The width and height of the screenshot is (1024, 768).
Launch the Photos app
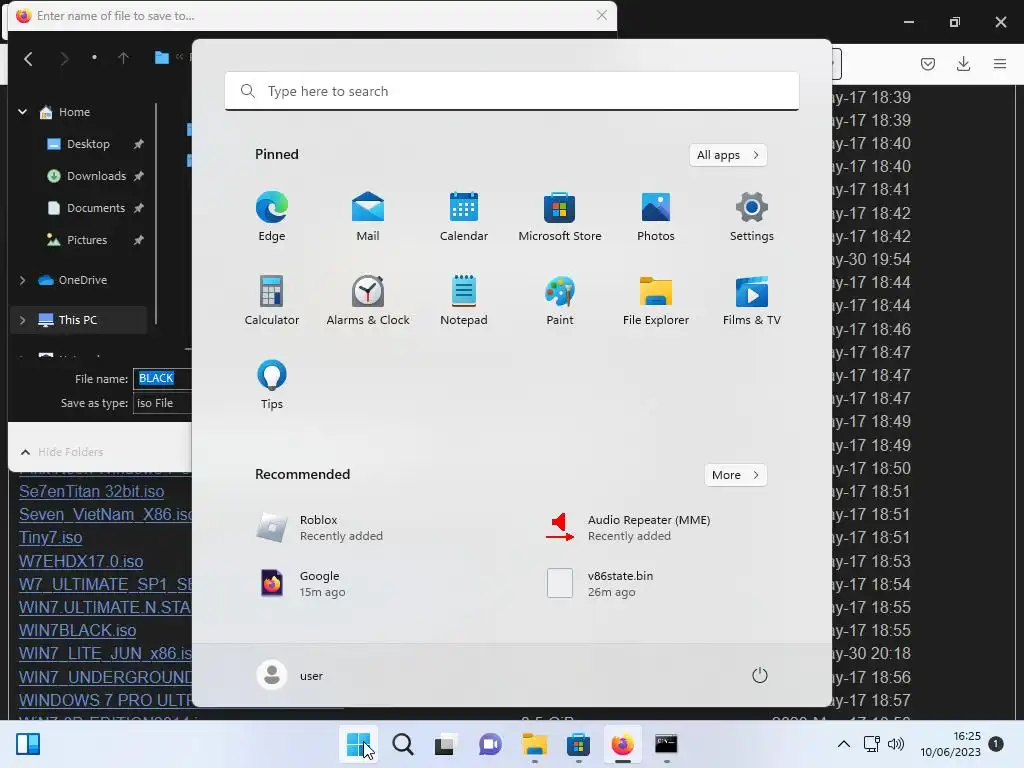click(656, 216)
